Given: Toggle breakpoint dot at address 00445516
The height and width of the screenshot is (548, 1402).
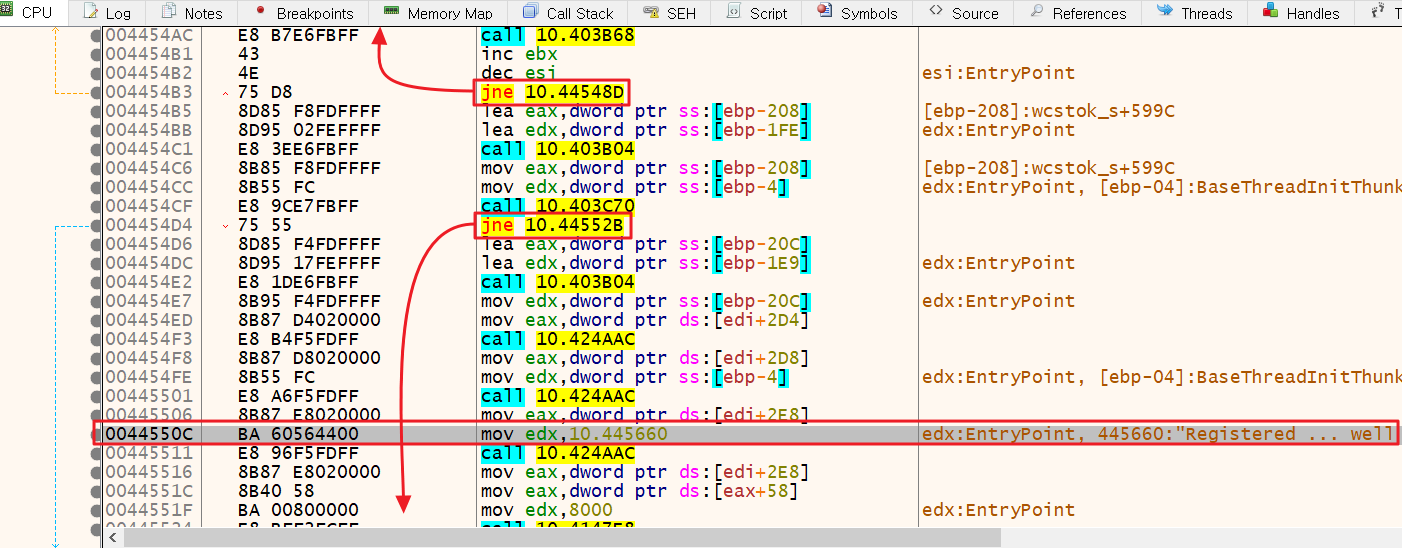Looking at the screenshot, I should [x=96, y=472].
